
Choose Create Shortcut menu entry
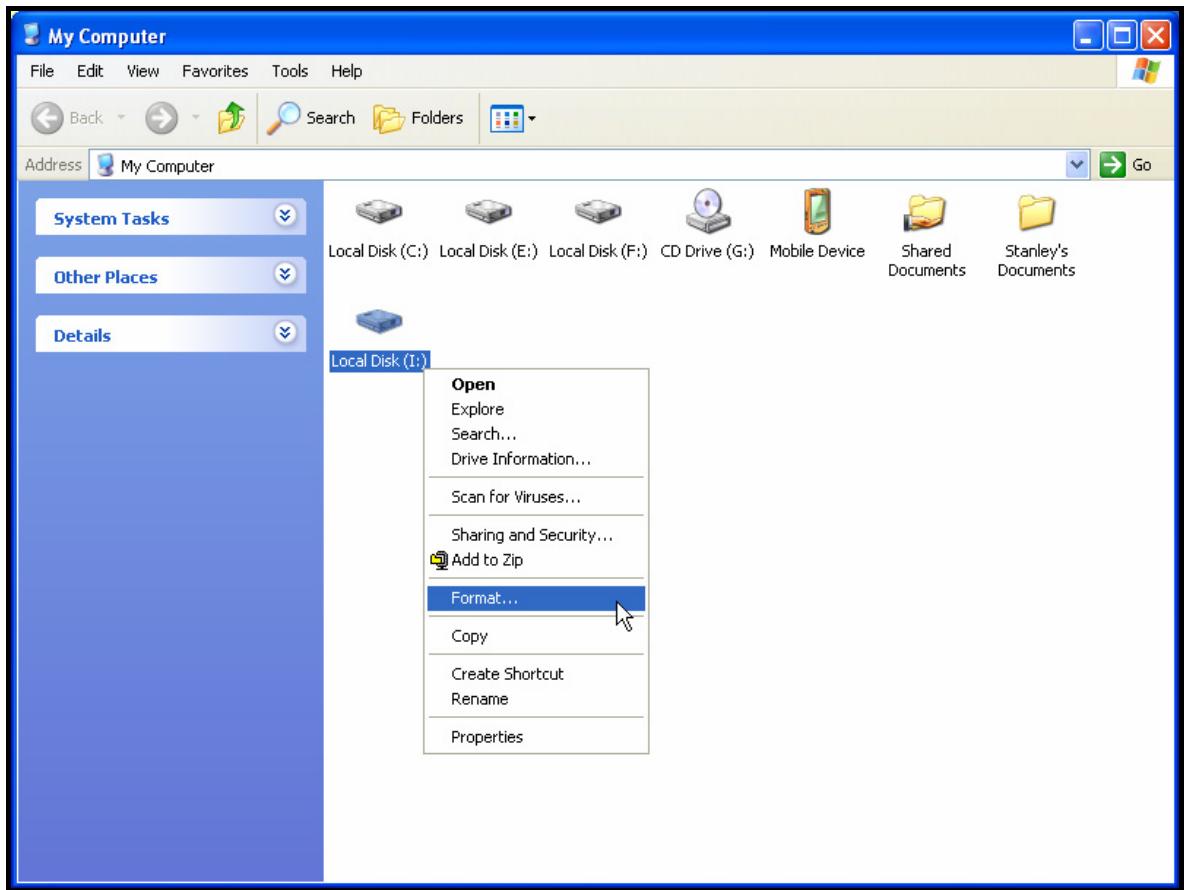(536, 674)
